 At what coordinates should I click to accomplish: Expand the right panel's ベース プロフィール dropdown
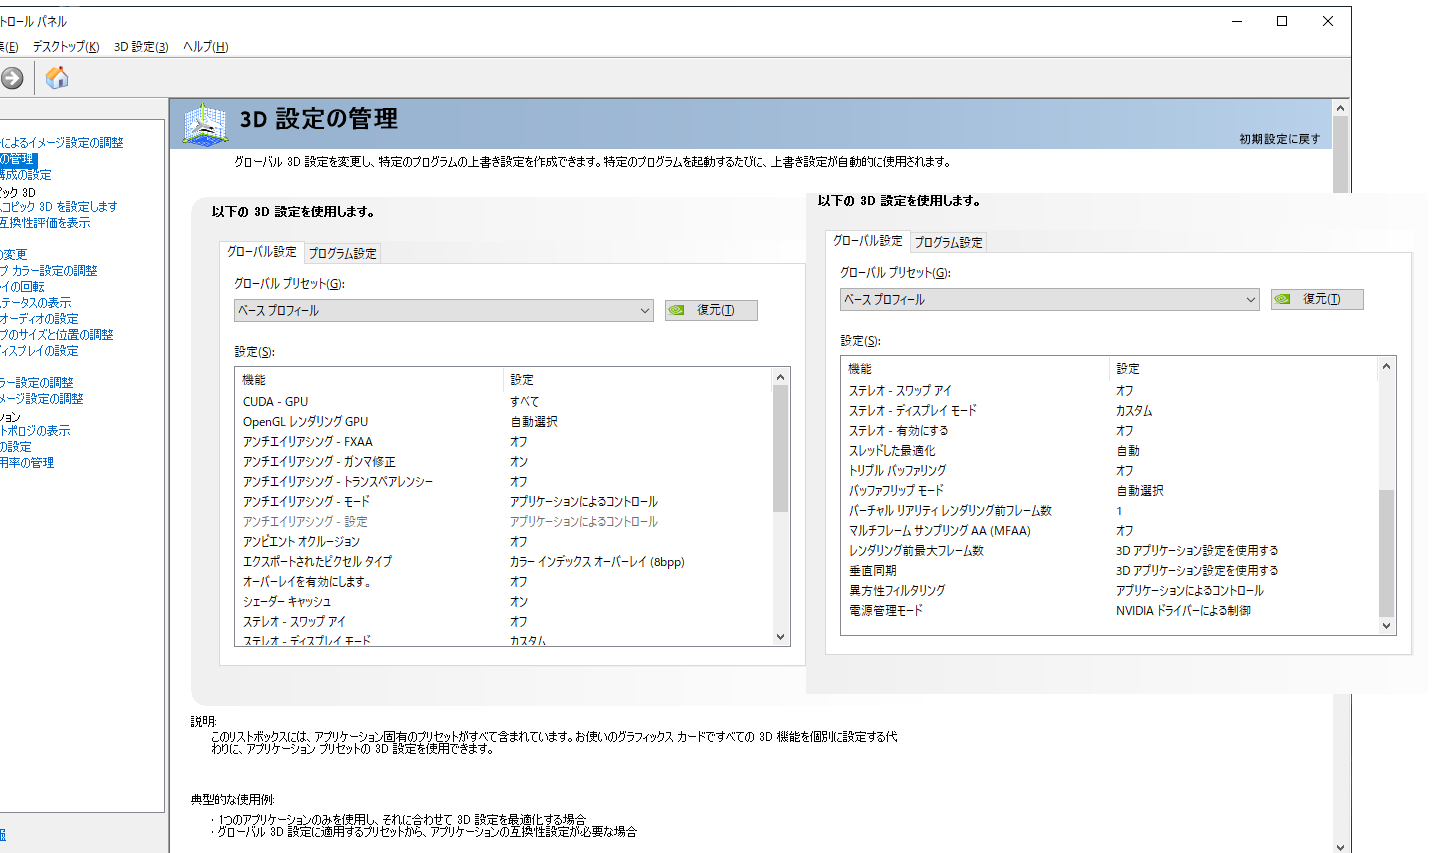(x=1050, y=300)
